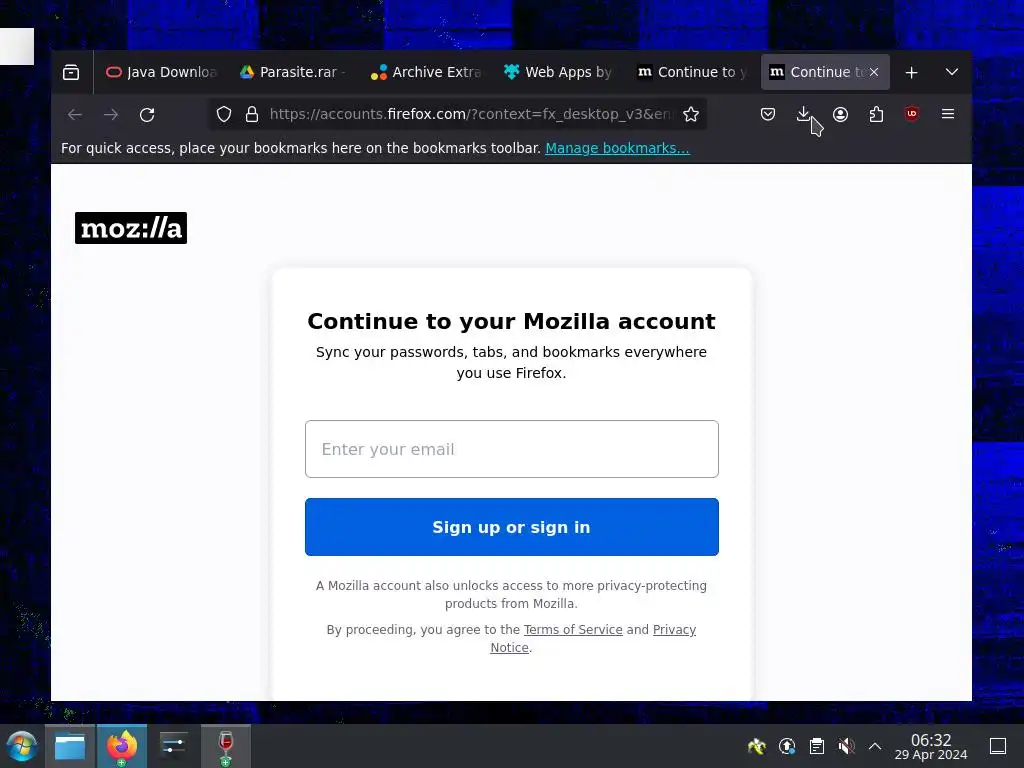Open a new tab with plus
Viewport: 1024px width, 768px height.
[912, 72]
